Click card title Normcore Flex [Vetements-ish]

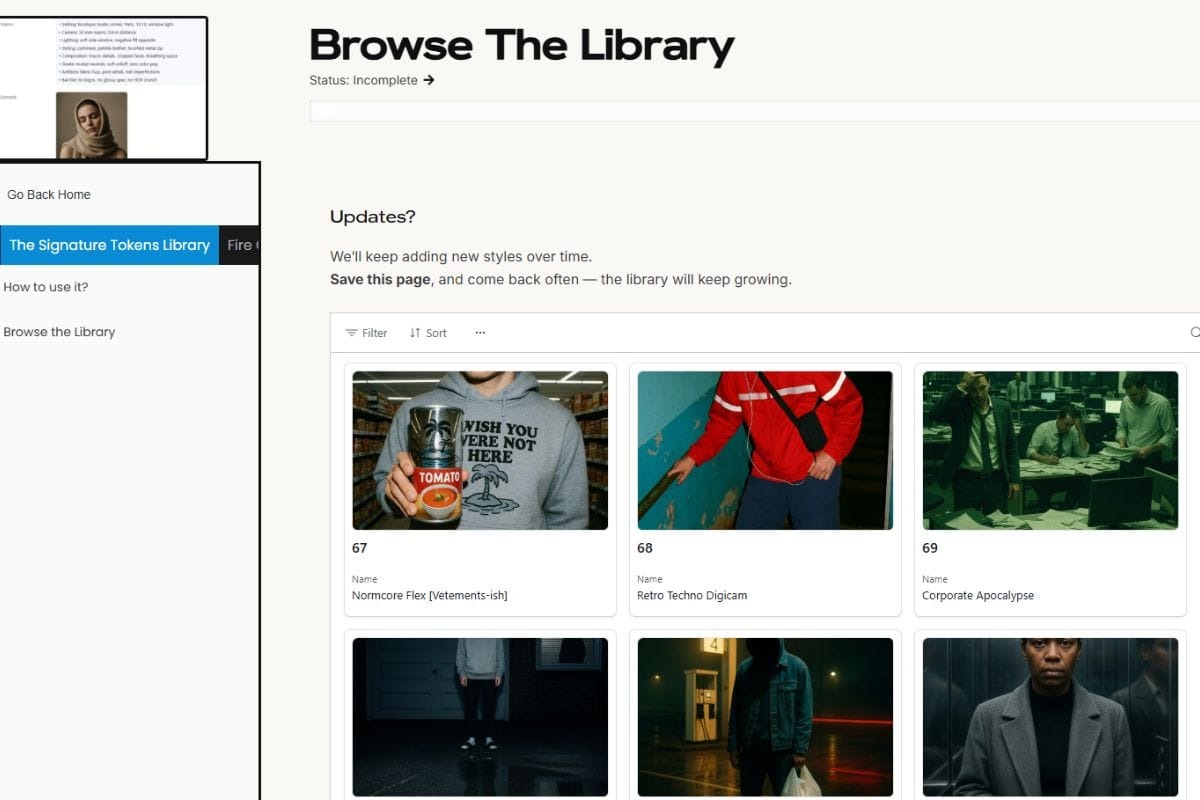[430, 596]
